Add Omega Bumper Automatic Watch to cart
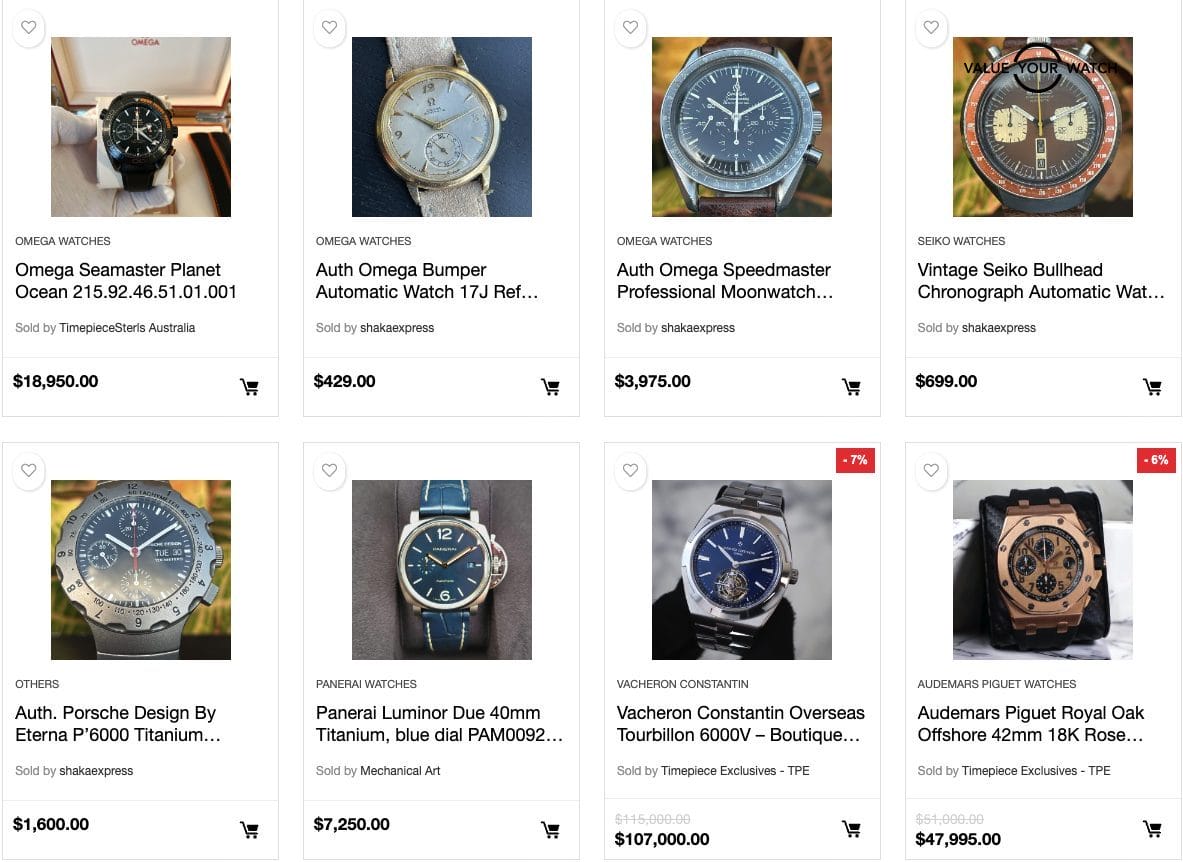This screenshot has width=1183, height=862. click(550, 388)
